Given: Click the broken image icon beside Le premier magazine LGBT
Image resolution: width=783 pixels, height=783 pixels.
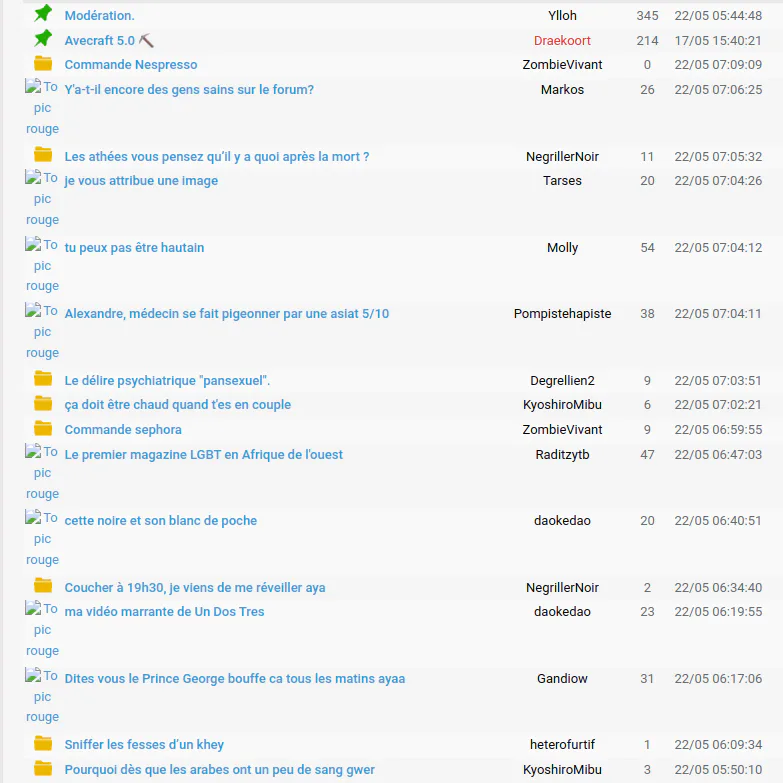Looking at the screenshot, I should [33, 451].
